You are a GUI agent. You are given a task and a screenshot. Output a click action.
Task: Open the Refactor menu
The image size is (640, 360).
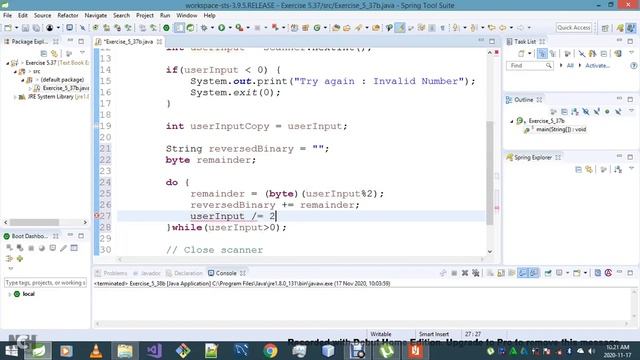point(68,16)
